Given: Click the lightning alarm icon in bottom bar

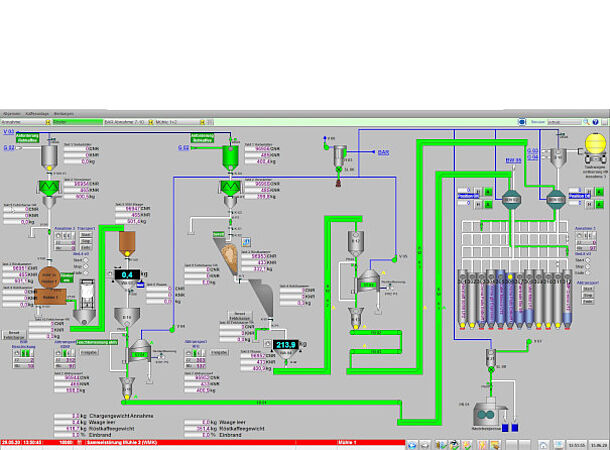Looking at the screenshot, I should click(x=482, y=445).
